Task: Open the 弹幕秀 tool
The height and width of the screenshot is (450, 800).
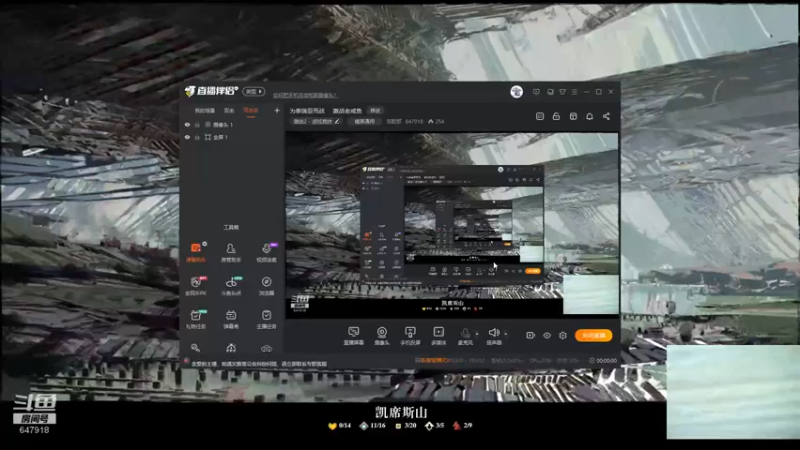Action: pos(231,319)
